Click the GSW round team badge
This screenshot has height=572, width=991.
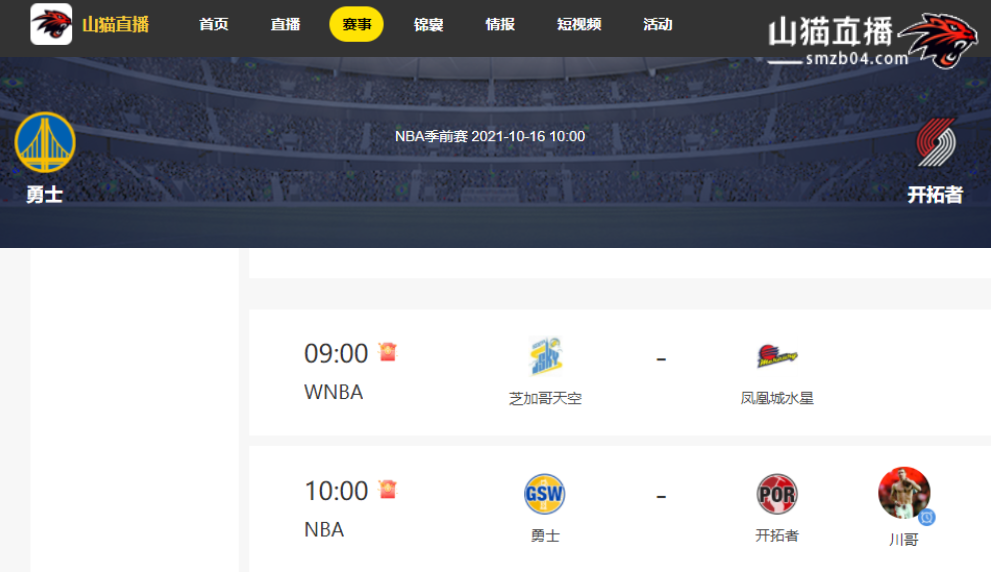click(x=545, y=494)
